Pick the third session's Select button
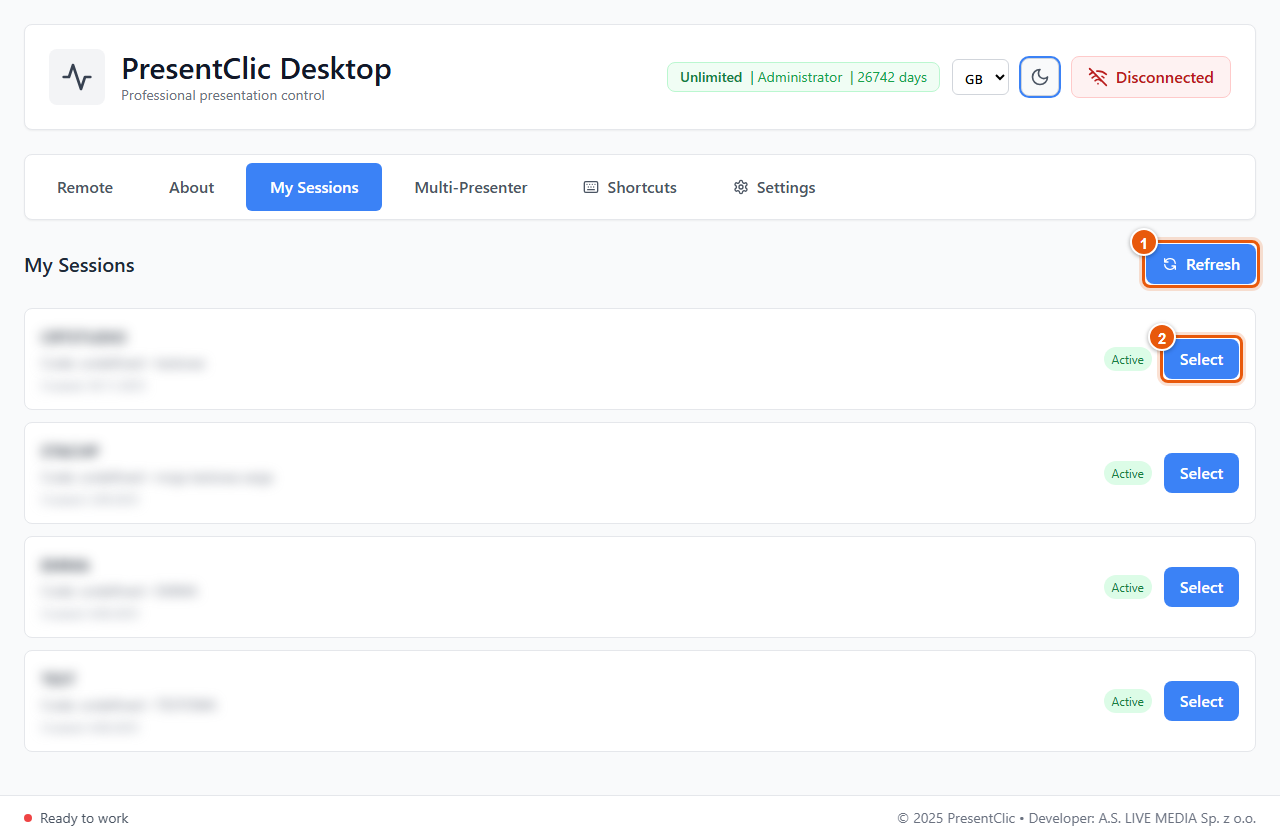Viewport: 1280px width, 840px height. pyautogui.click(x=1201, y=588)
